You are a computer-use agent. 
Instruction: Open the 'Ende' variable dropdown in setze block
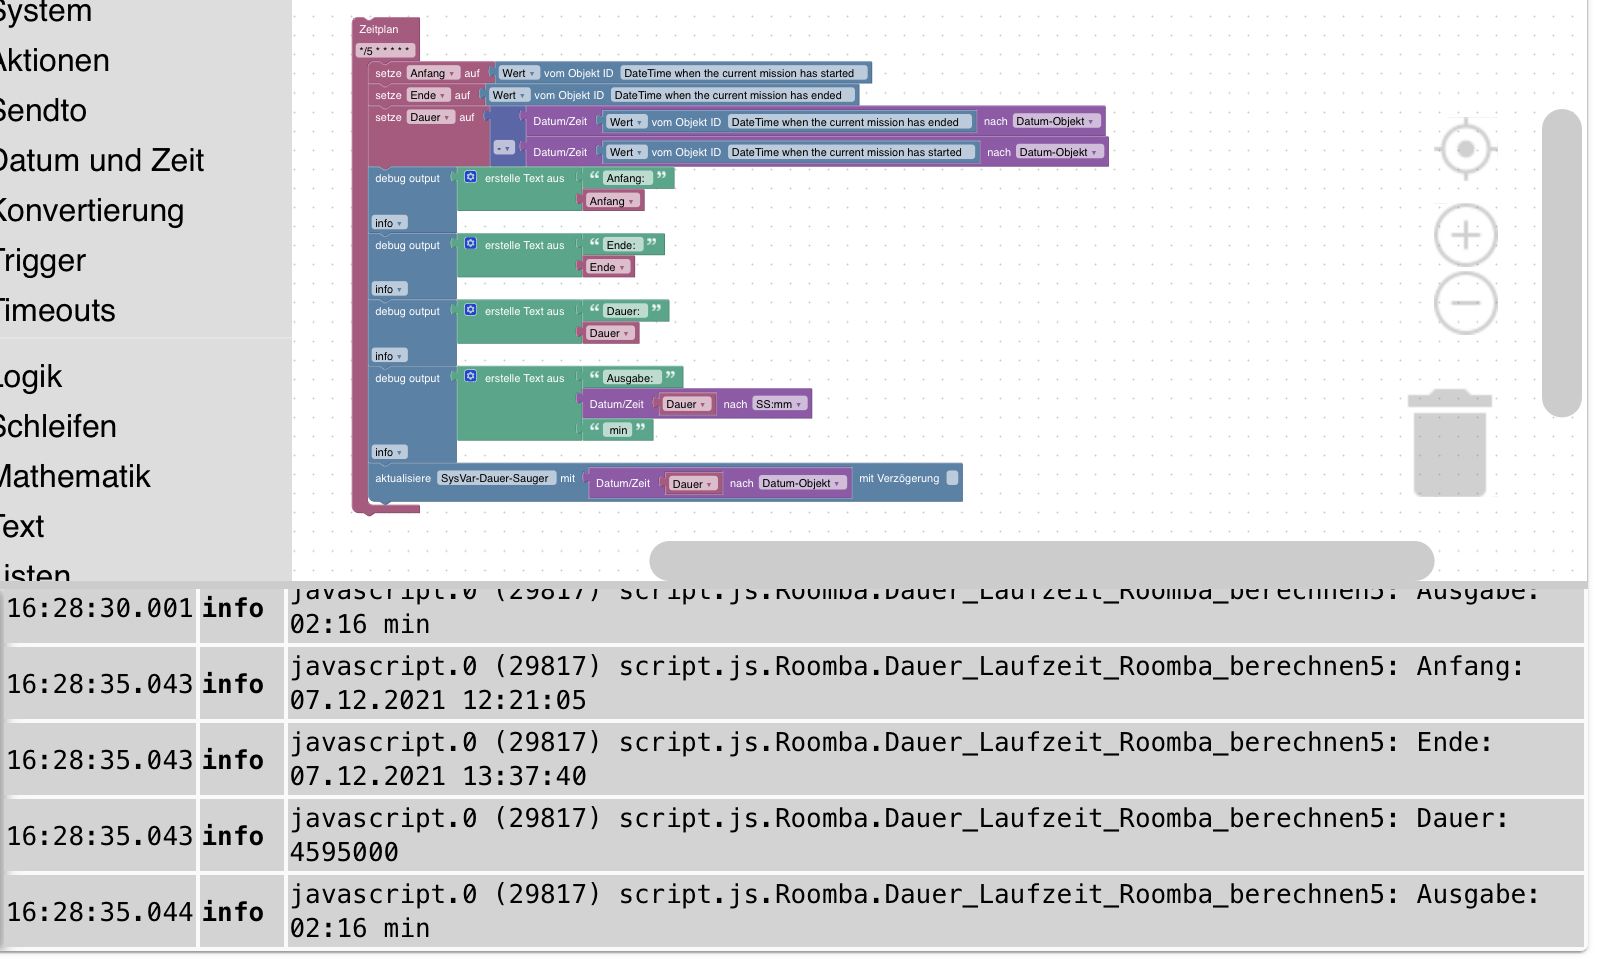click(x=427, y=95)
